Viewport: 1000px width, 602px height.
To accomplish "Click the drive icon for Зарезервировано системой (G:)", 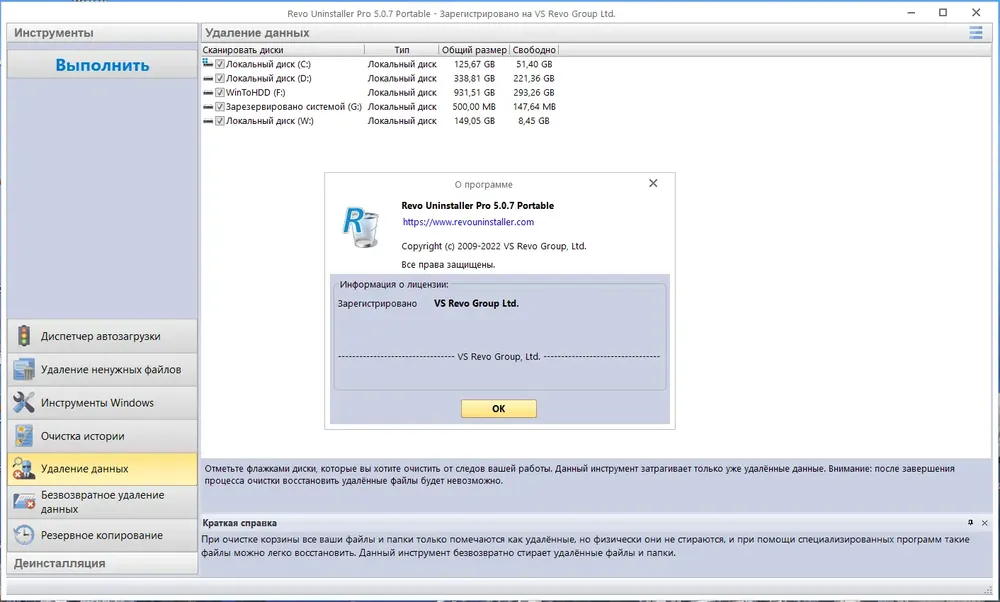I will (207, 106).
